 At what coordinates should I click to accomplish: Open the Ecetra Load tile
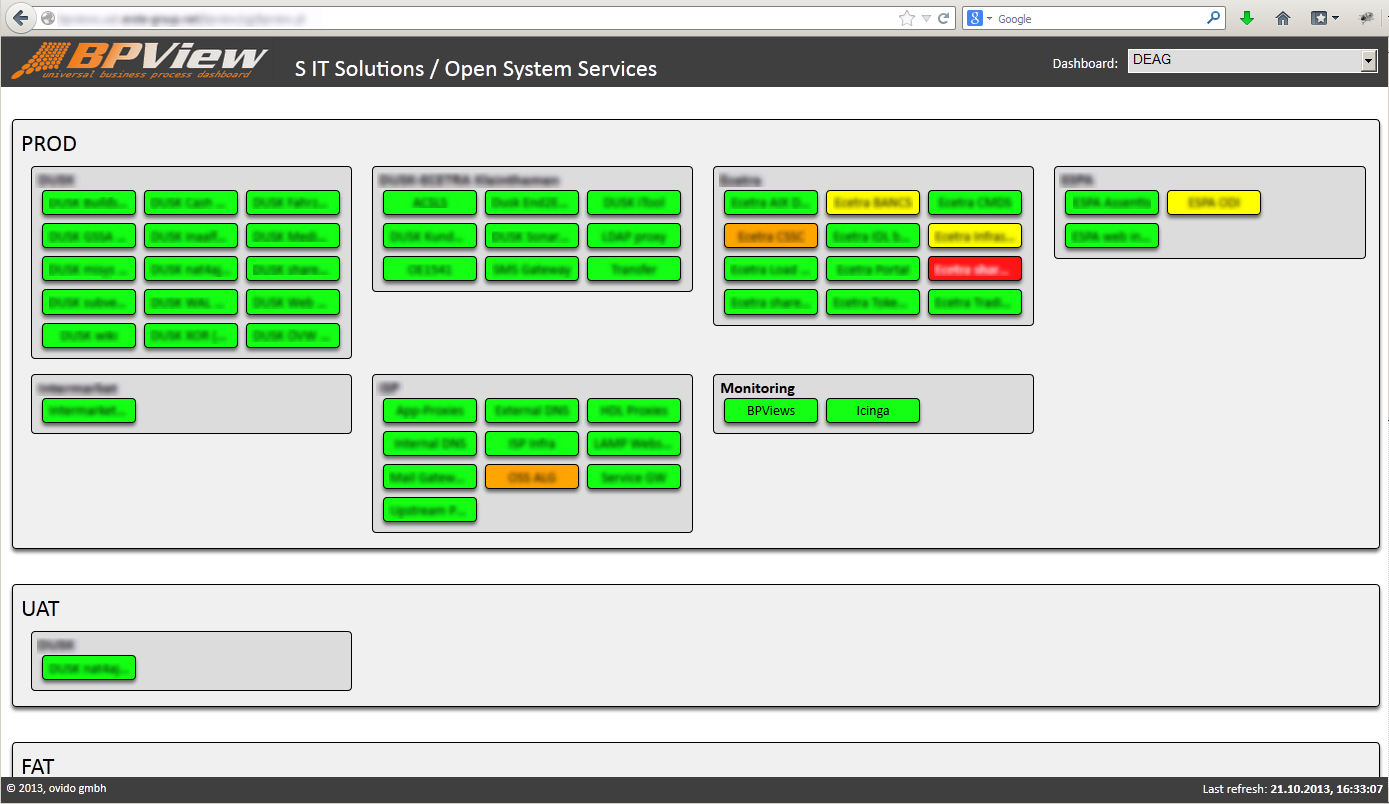click(x=771, y=269)
